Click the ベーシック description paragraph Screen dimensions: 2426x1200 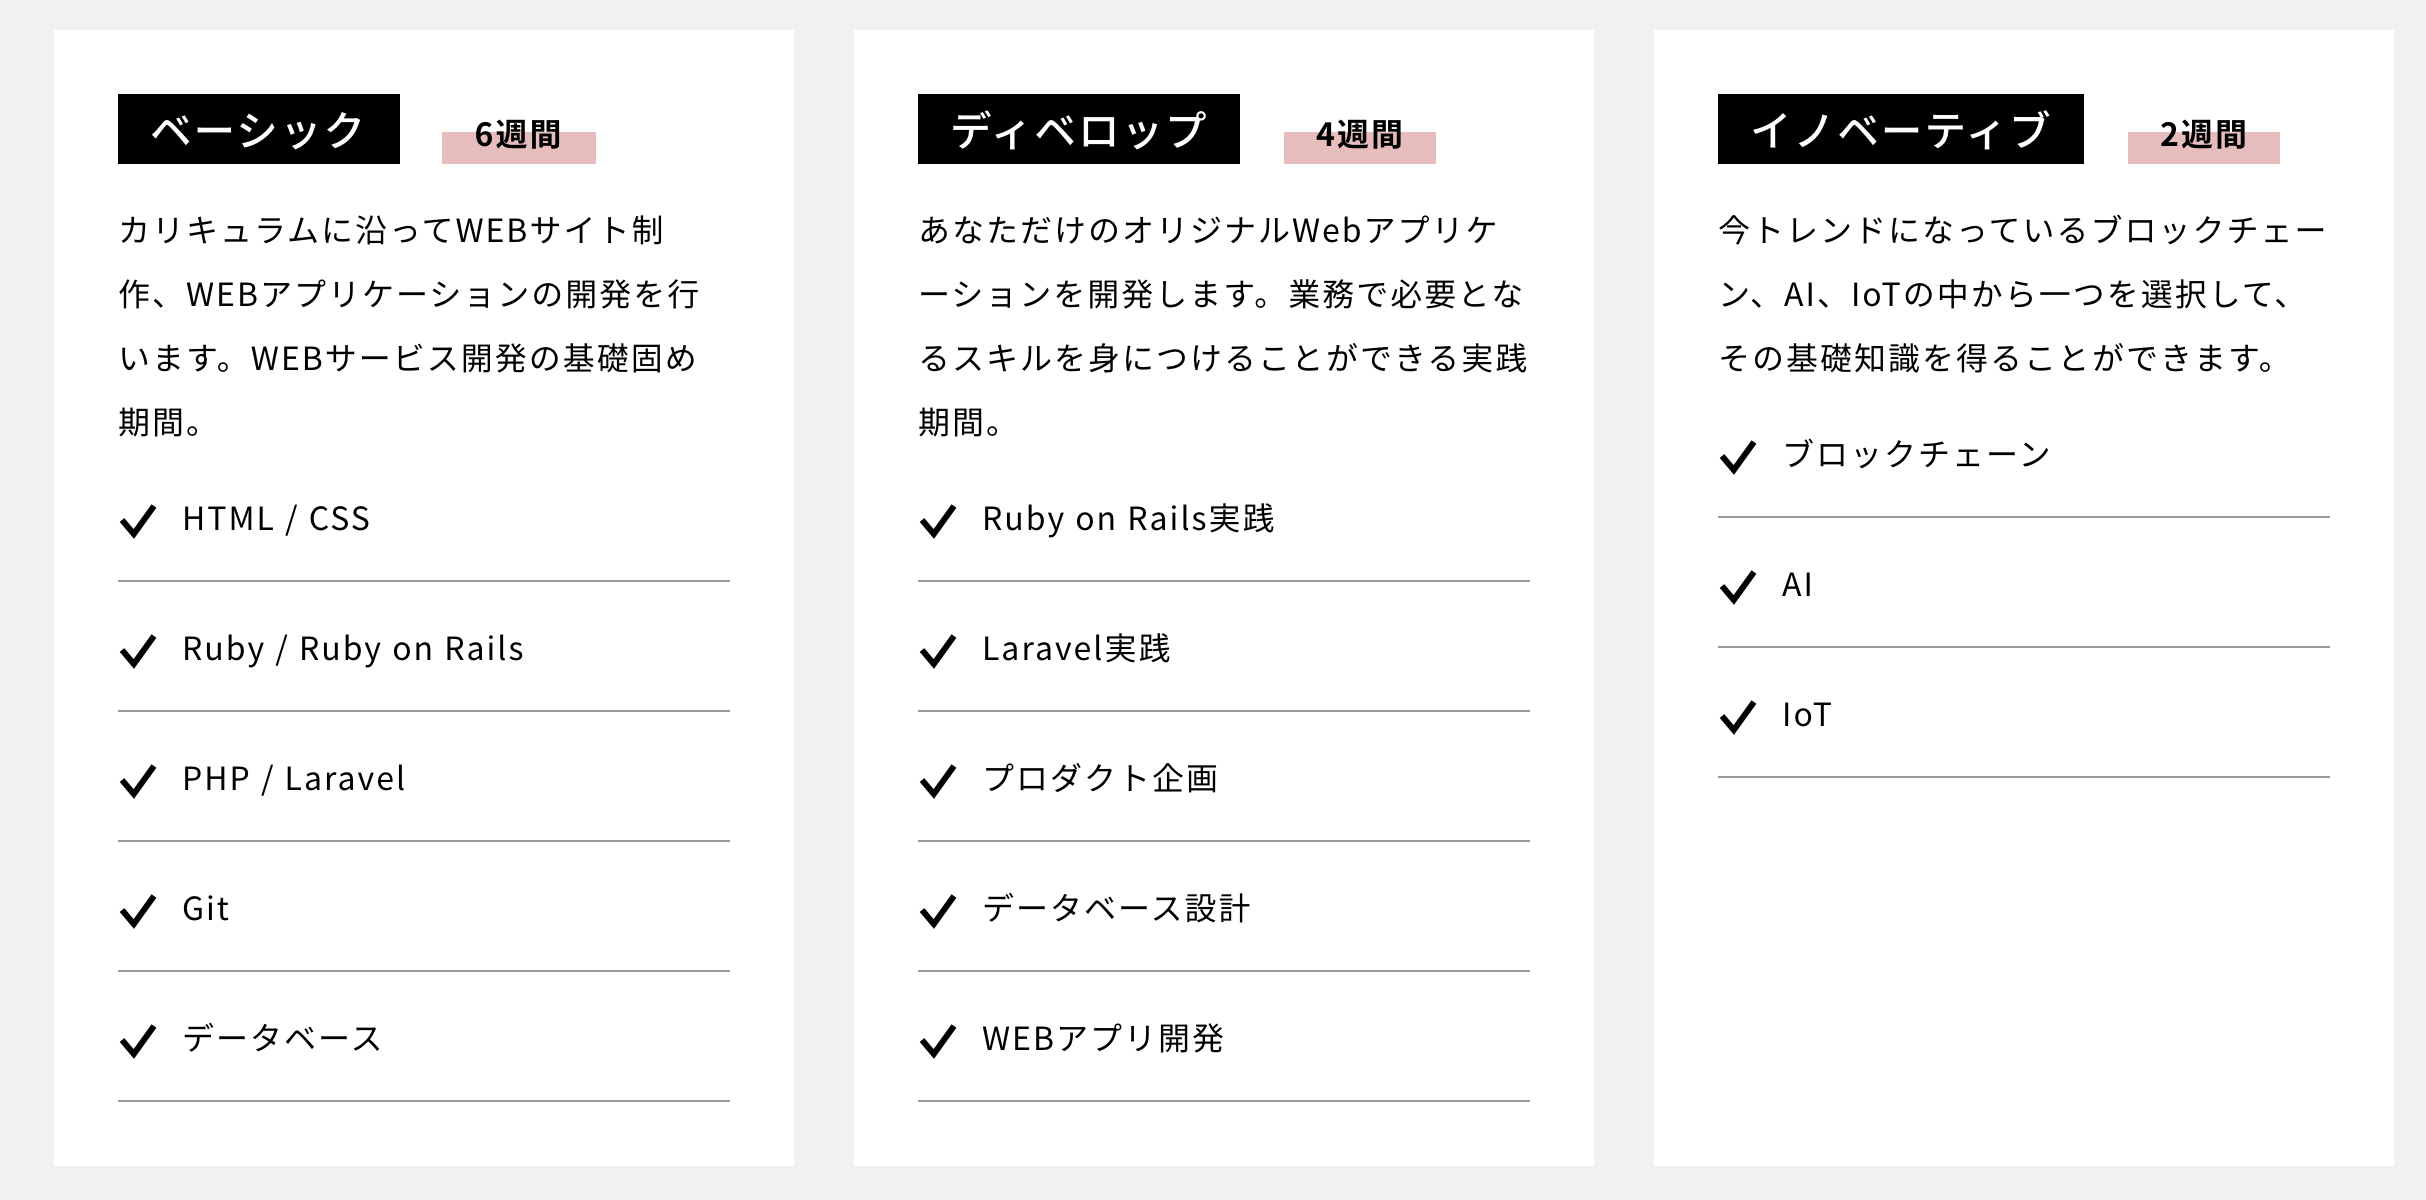[x=409, y=326]
